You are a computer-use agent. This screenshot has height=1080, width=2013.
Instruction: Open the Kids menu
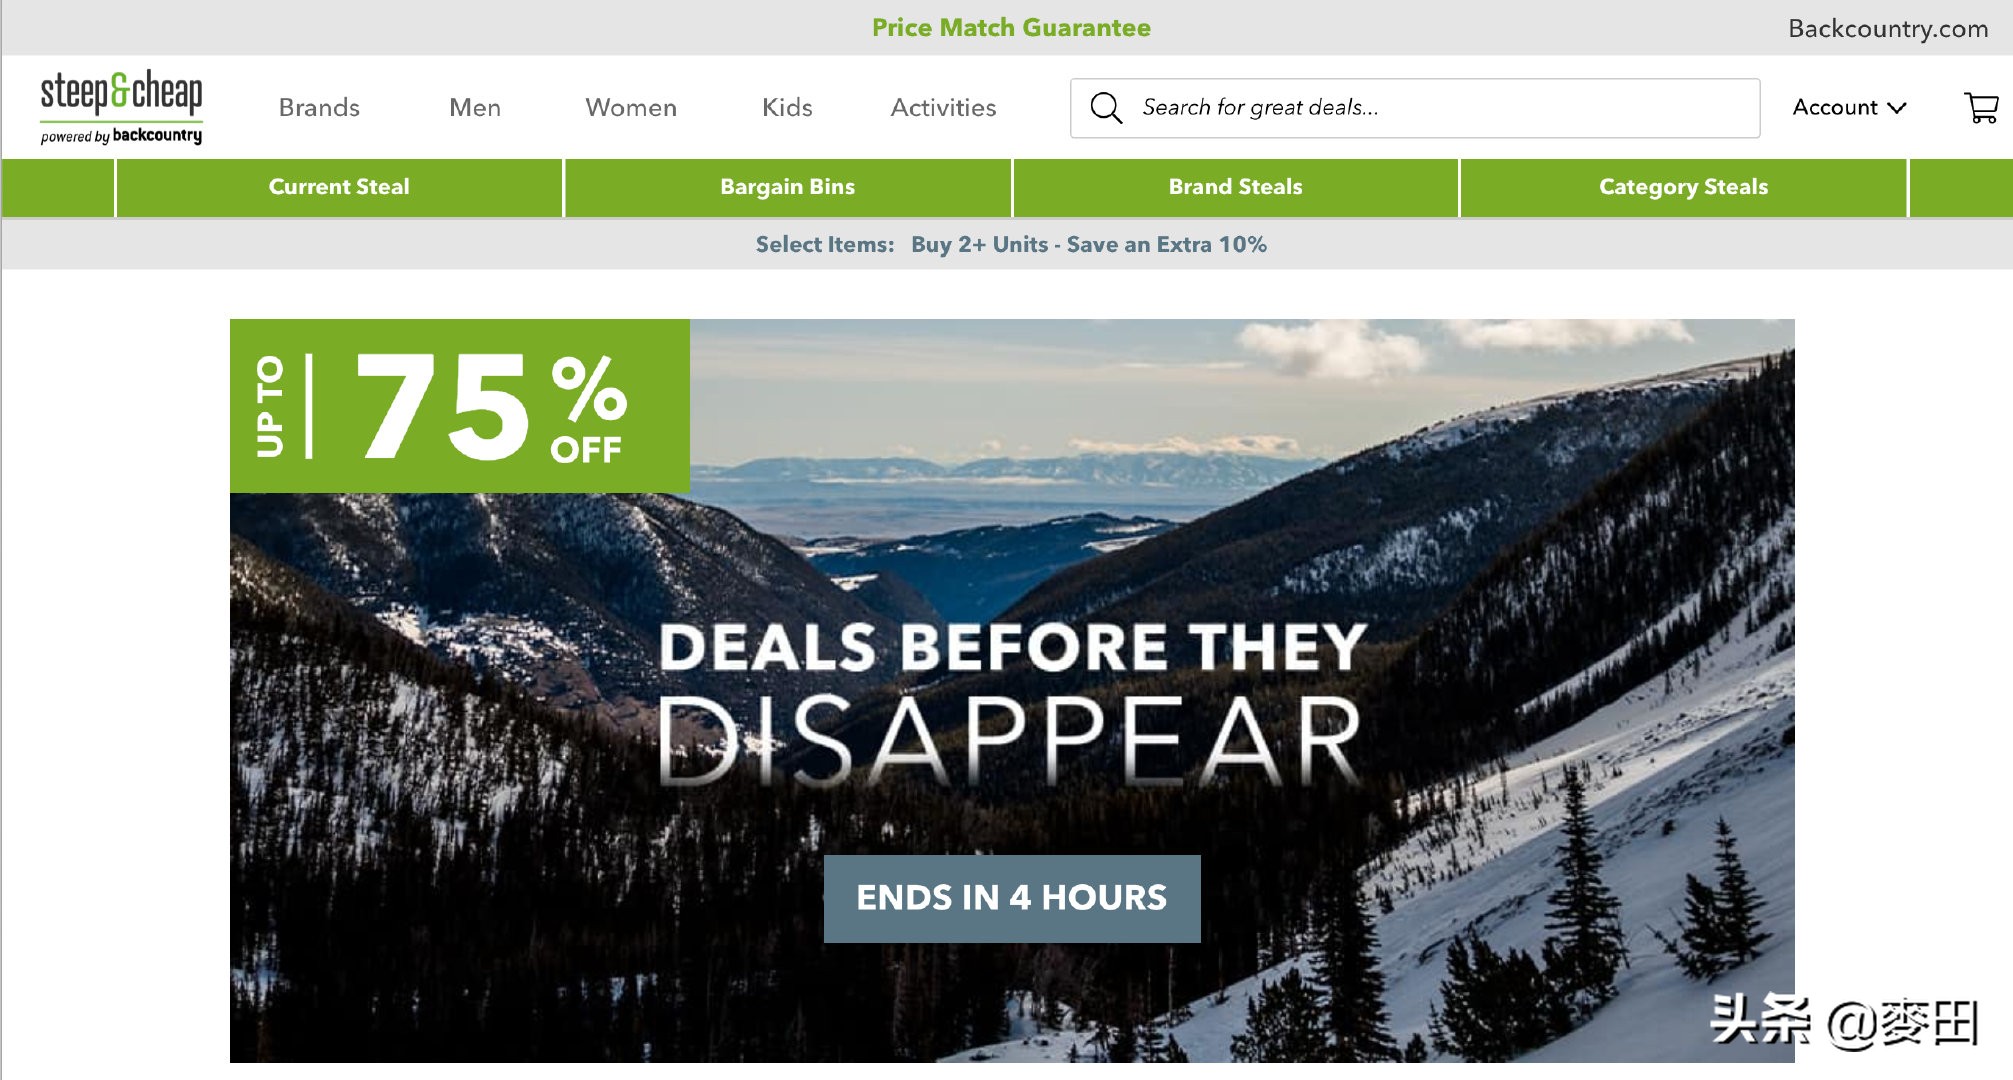pos(787,107)
